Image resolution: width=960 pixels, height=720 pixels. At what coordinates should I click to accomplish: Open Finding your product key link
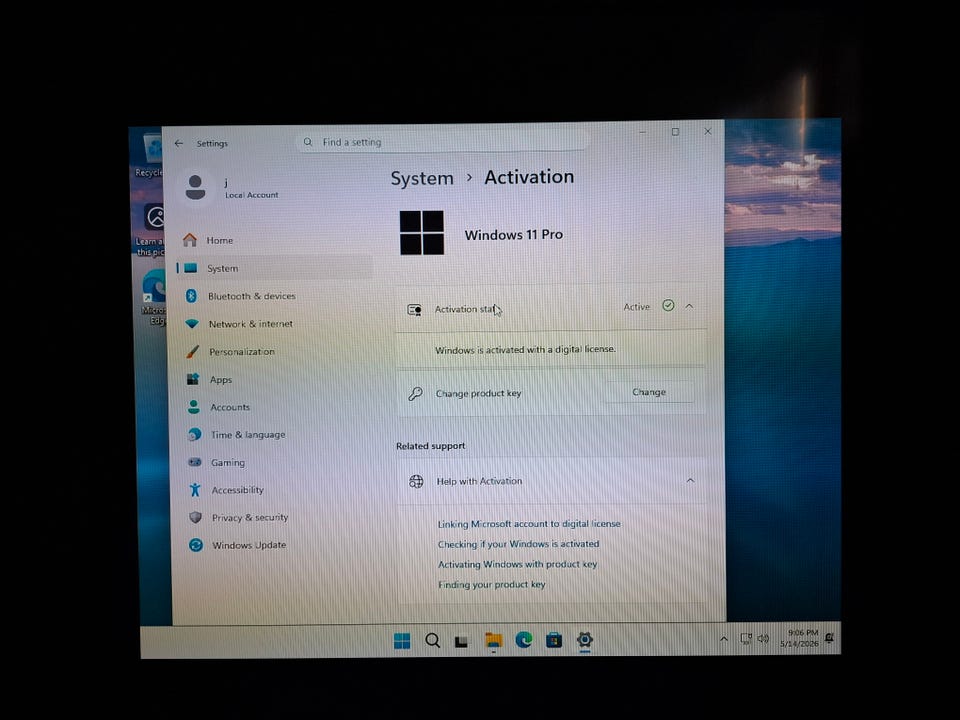pos(491,585)
